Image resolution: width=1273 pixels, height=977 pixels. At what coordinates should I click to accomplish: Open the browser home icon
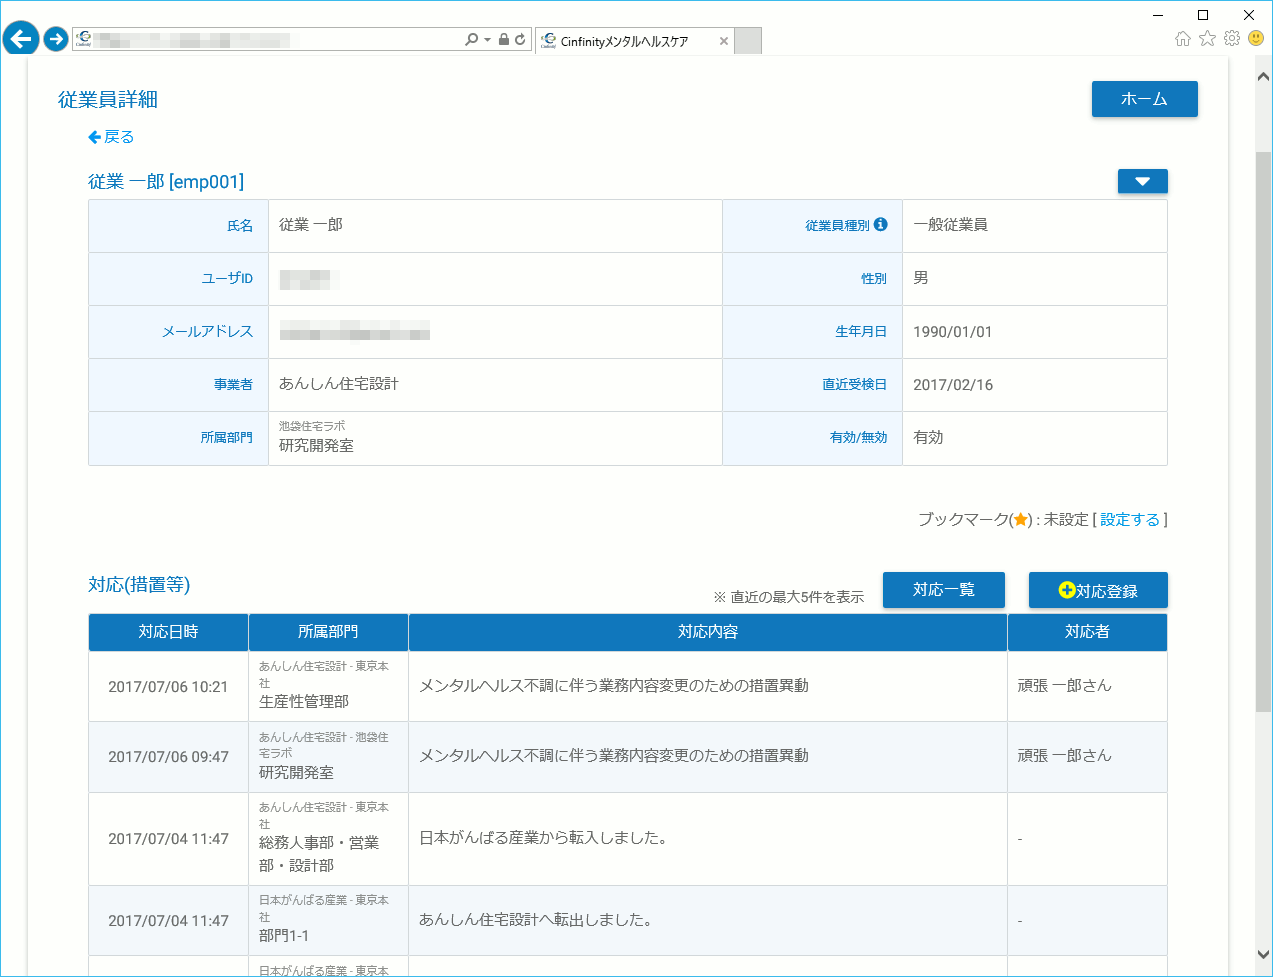coord(1183,39)
